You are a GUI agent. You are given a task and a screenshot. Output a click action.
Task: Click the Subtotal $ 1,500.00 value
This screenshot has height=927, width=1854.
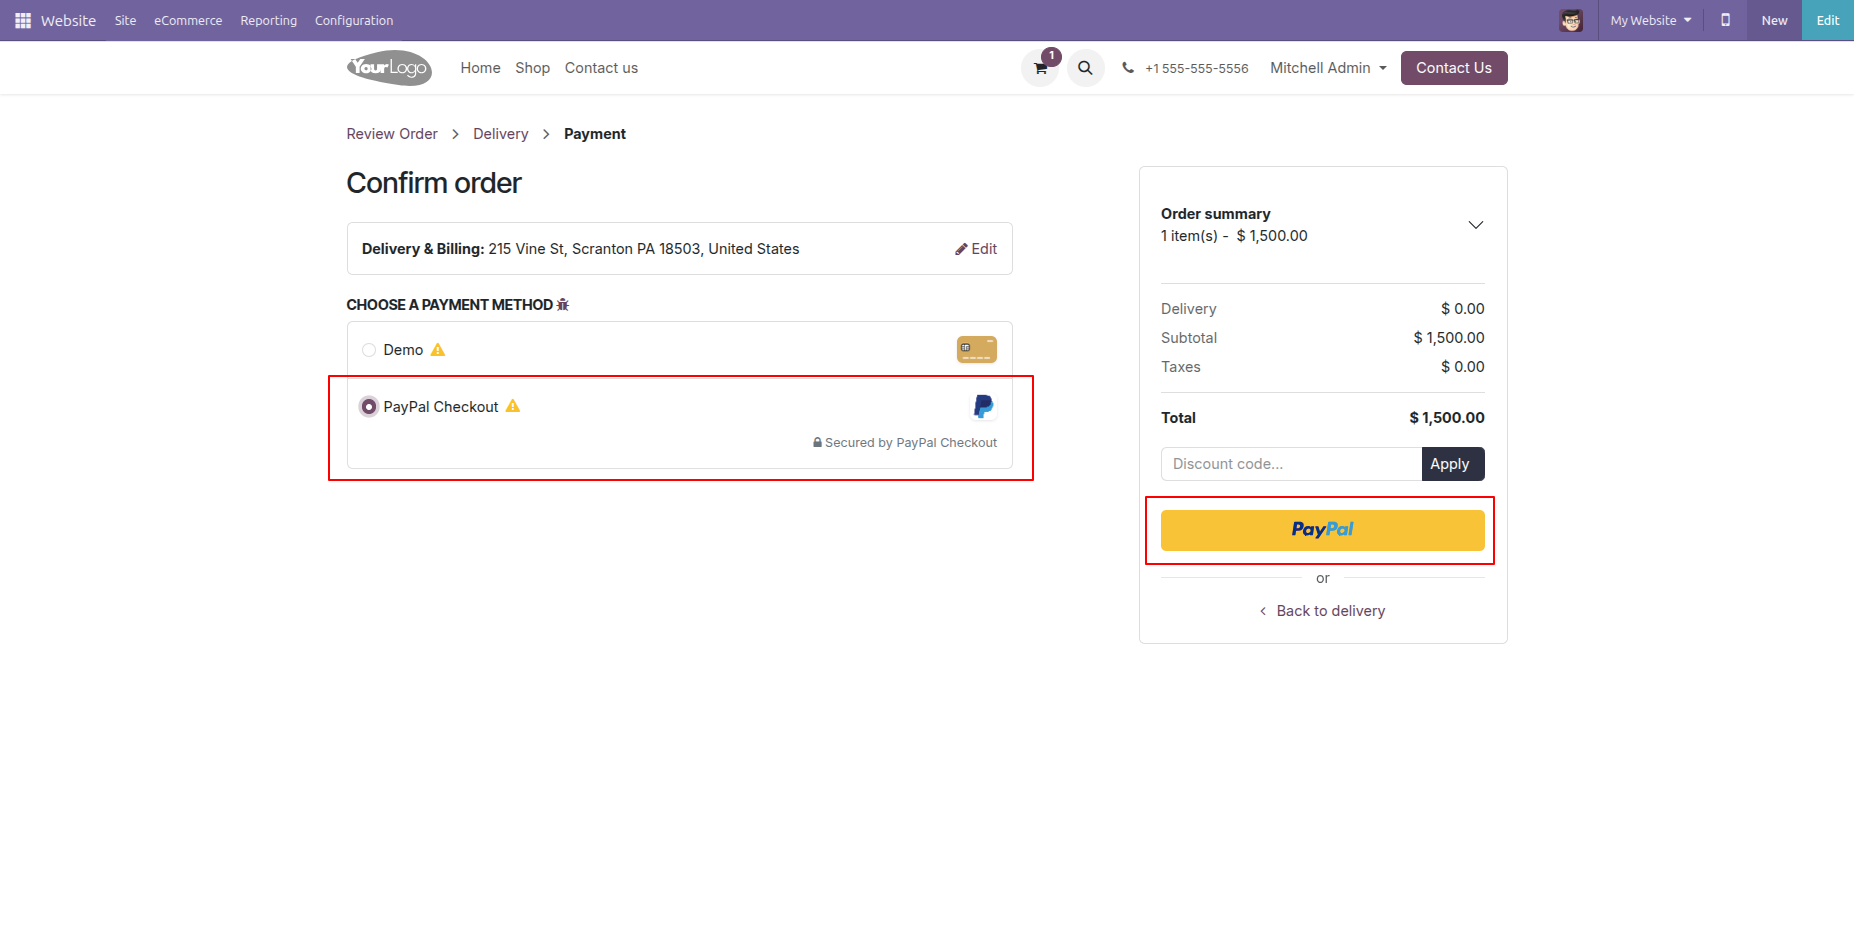(1449, 338)
